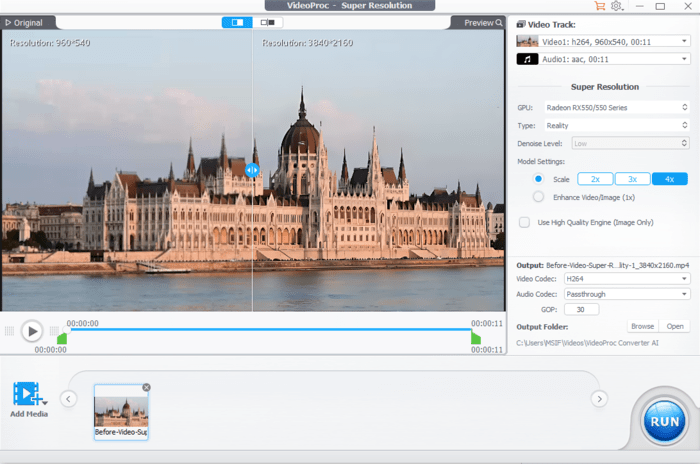Click the playhead knob at timeline start
Image resolution: width=700 pixels, height=464 pixels.
tap(67, 330)
